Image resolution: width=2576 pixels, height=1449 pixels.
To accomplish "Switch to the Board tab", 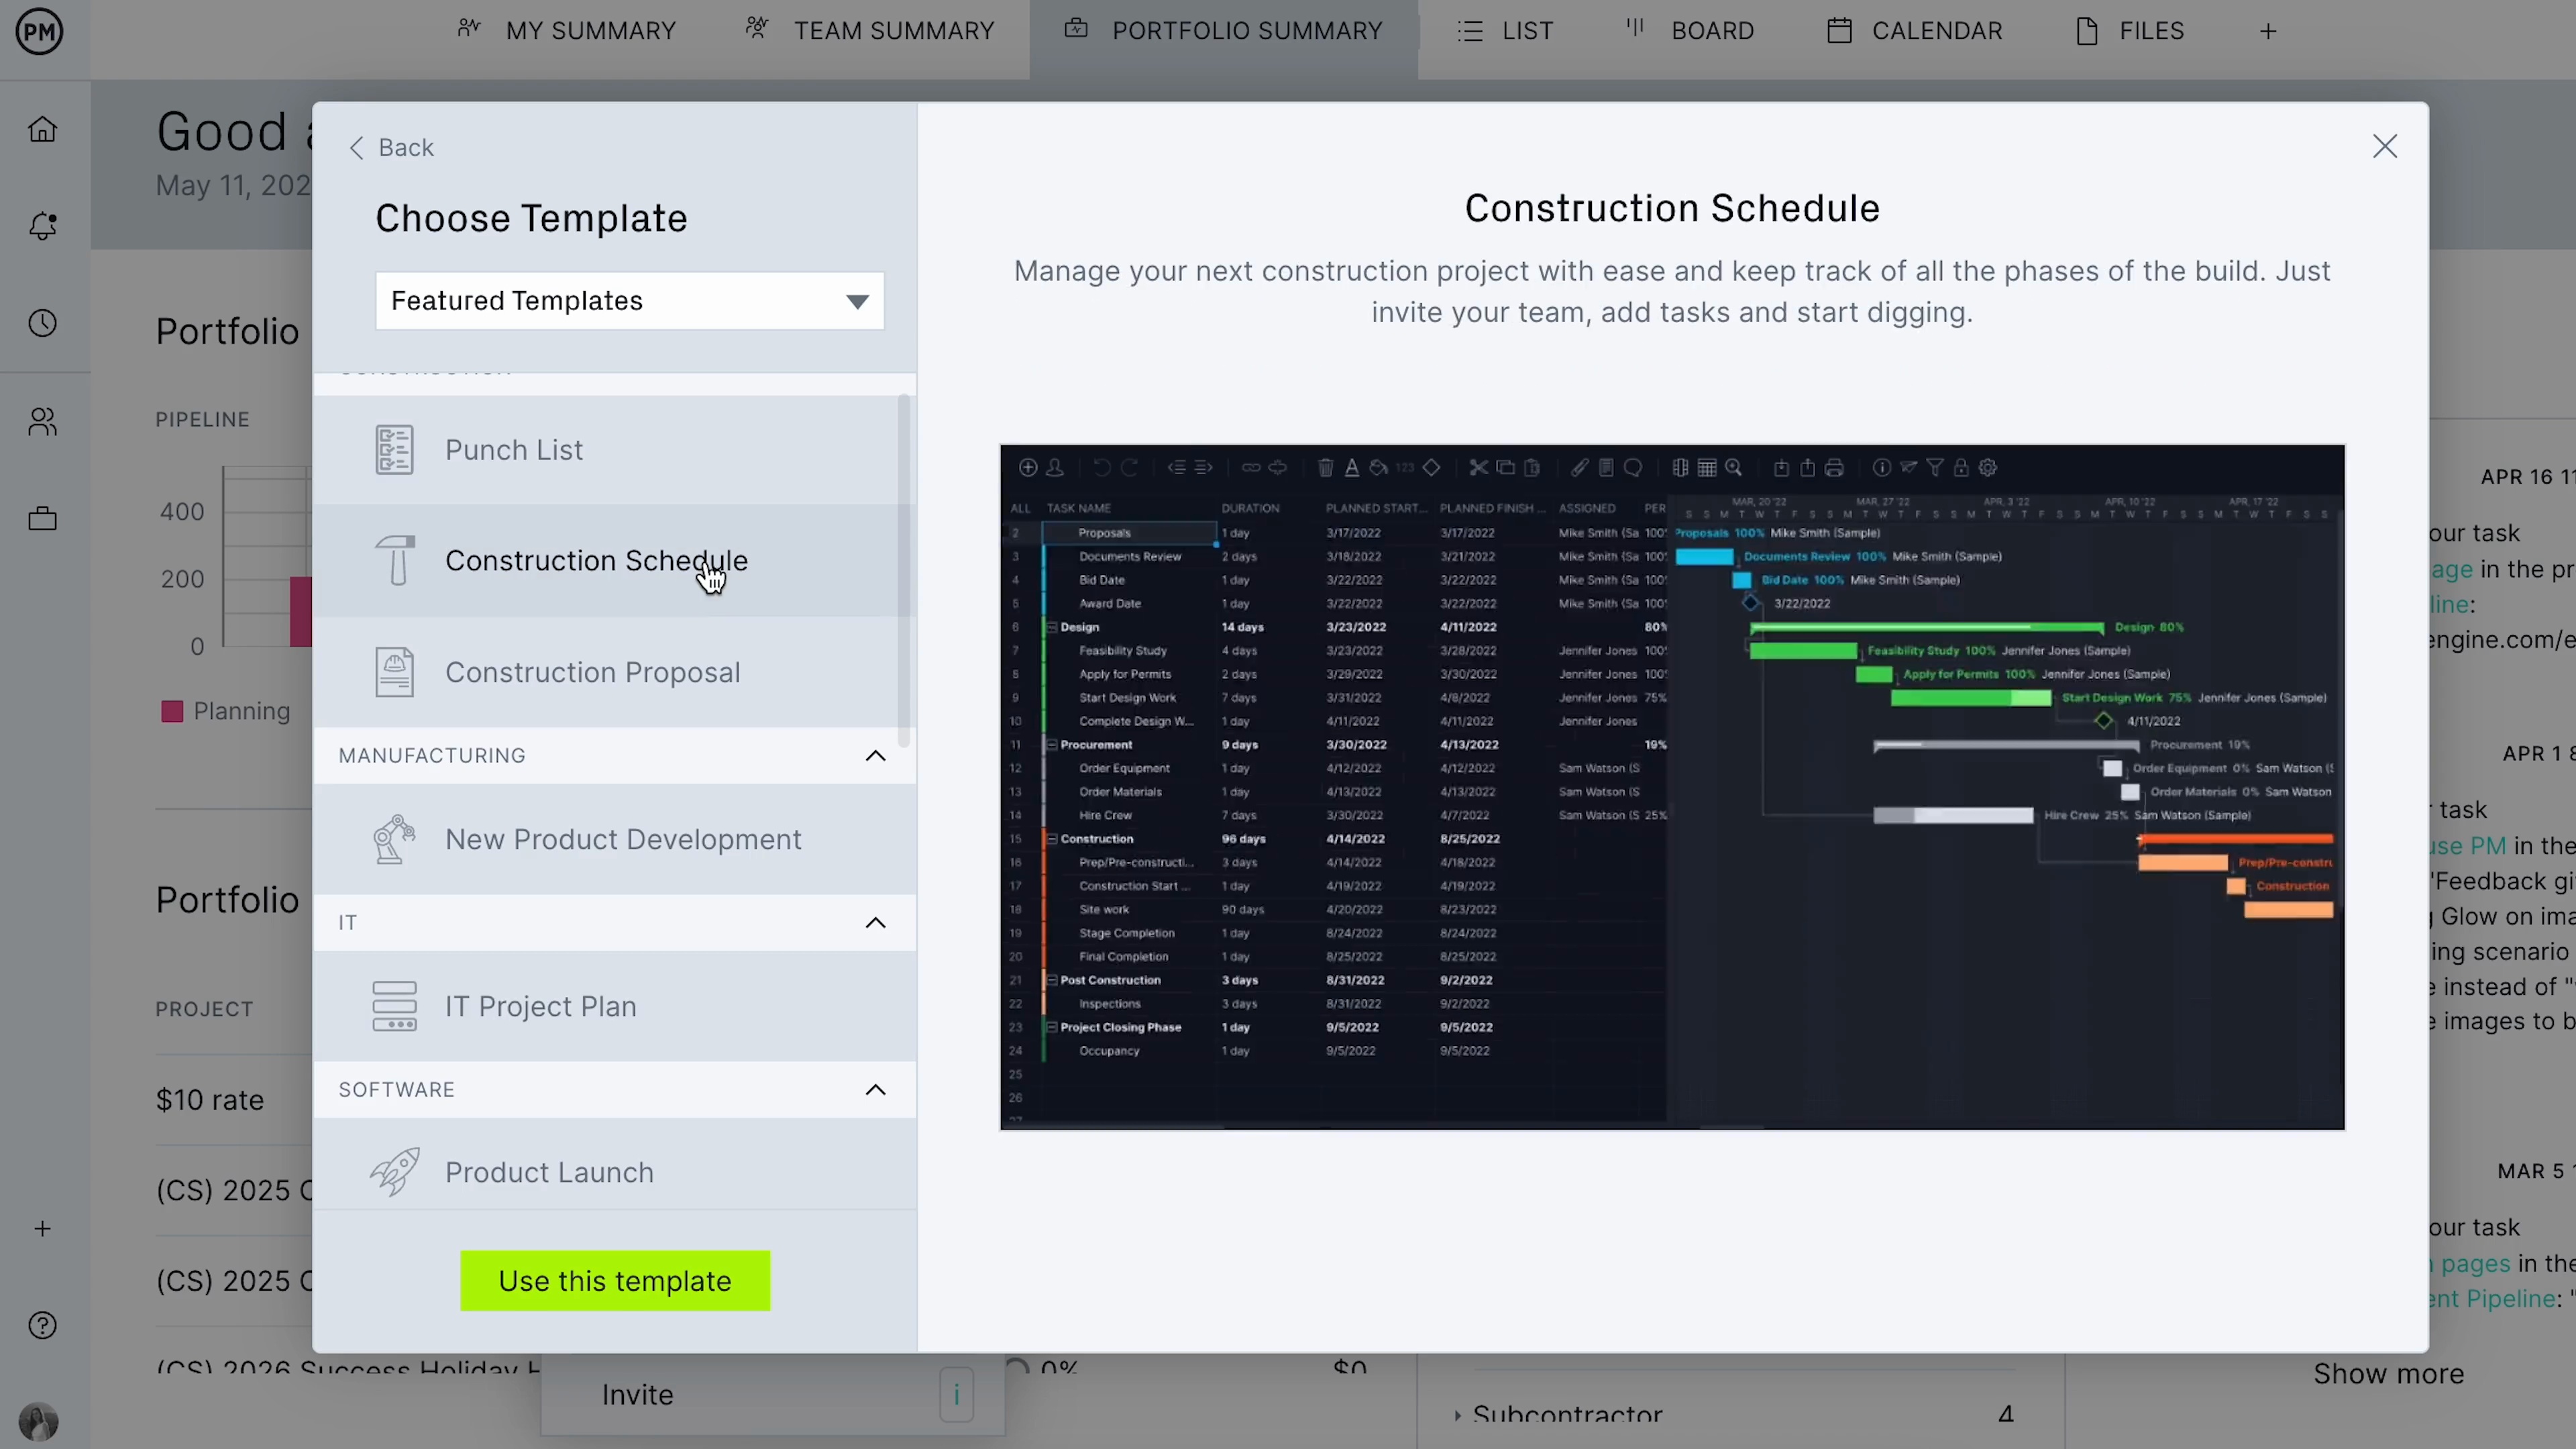I will [x=1689, y=31].
